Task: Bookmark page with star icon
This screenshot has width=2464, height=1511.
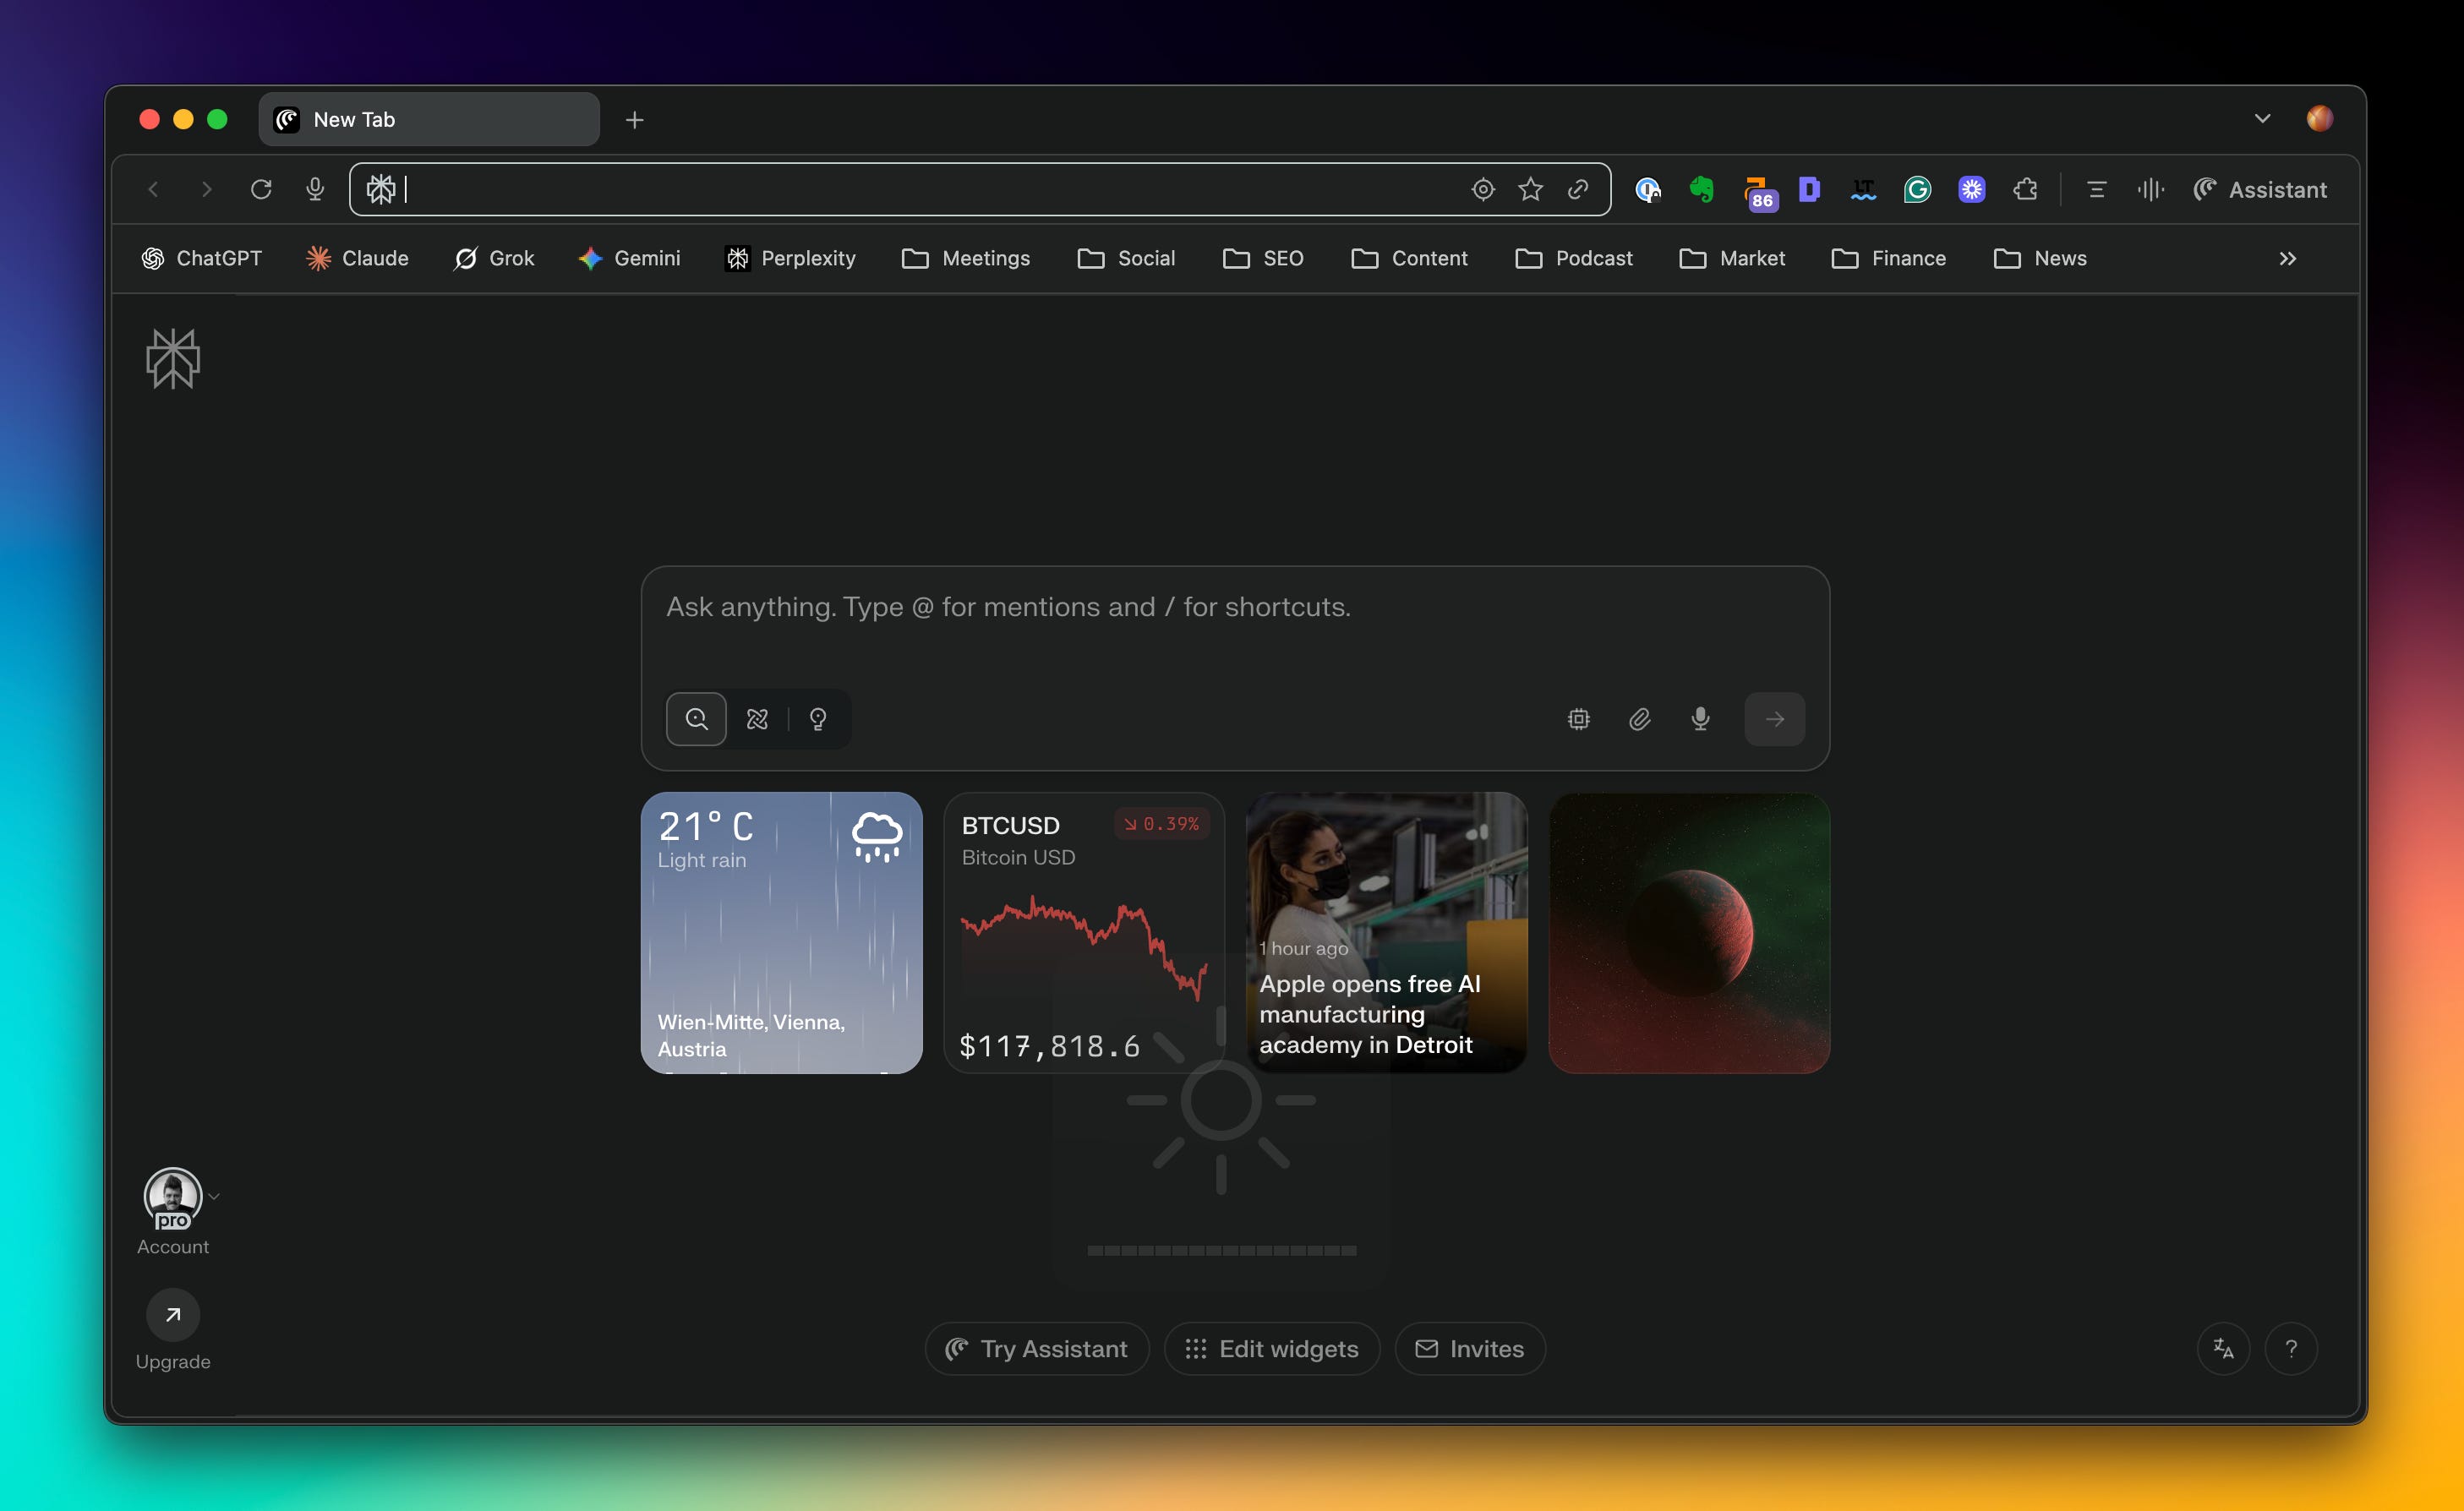Action: [x=1530, y=189]
